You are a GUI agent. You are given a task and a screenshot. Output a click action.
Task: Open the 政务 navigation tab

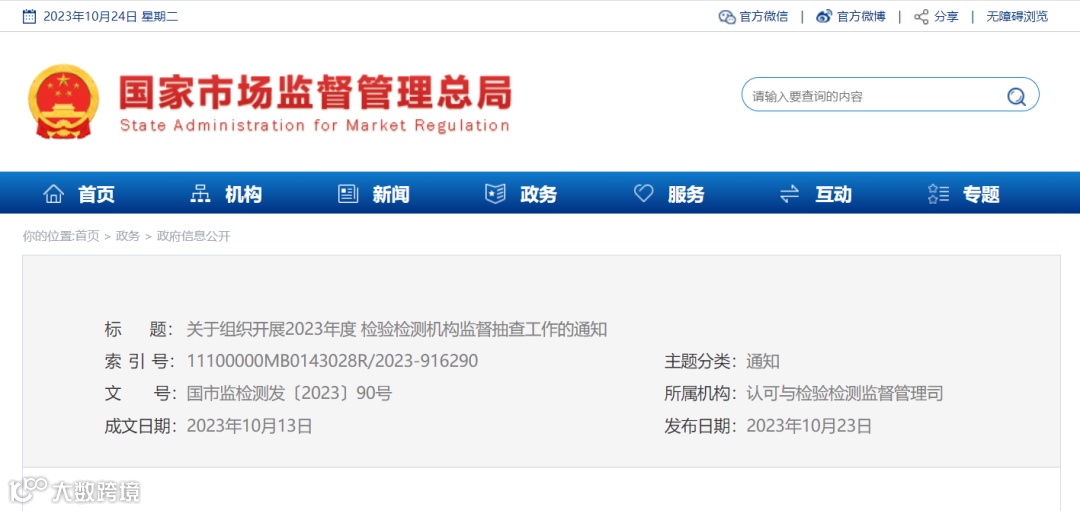click(x=539, y=195)
